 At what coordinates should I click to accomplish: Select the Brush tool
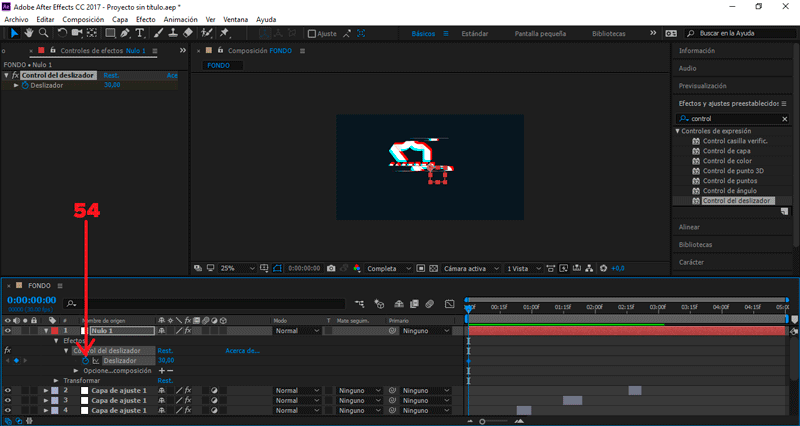click(158, 33)
